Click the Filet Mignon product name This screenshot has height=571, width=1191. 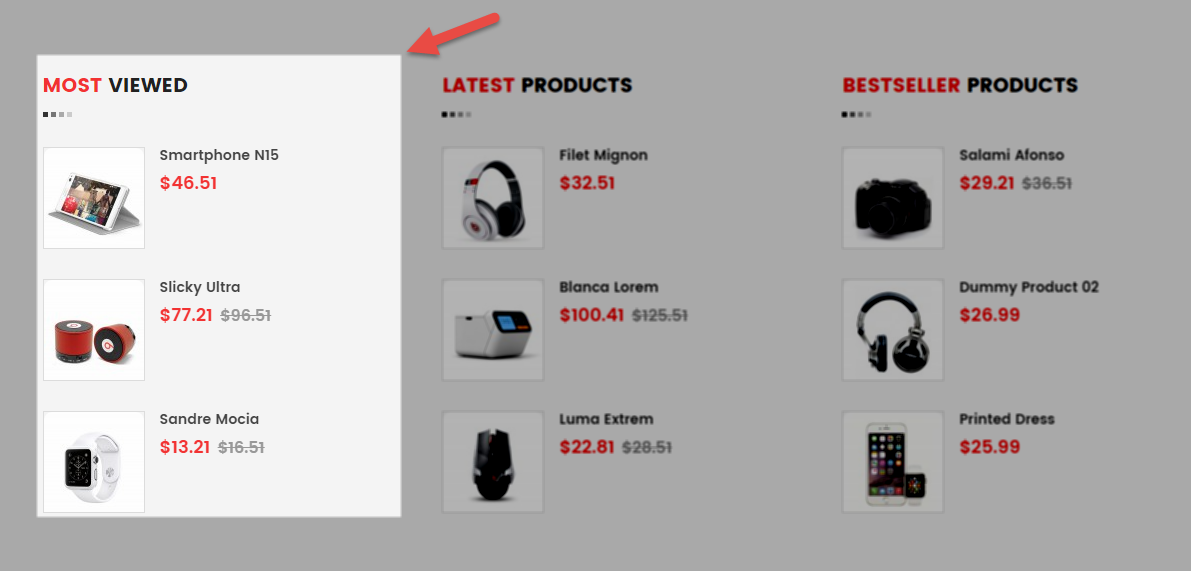603,156
